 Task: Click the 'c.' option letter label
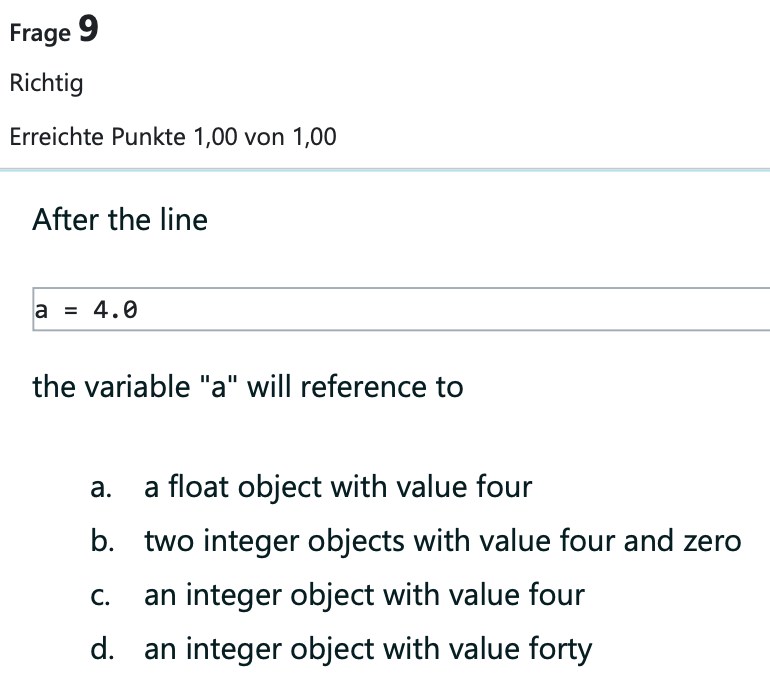pyautogui.click(x=99, y=597)
